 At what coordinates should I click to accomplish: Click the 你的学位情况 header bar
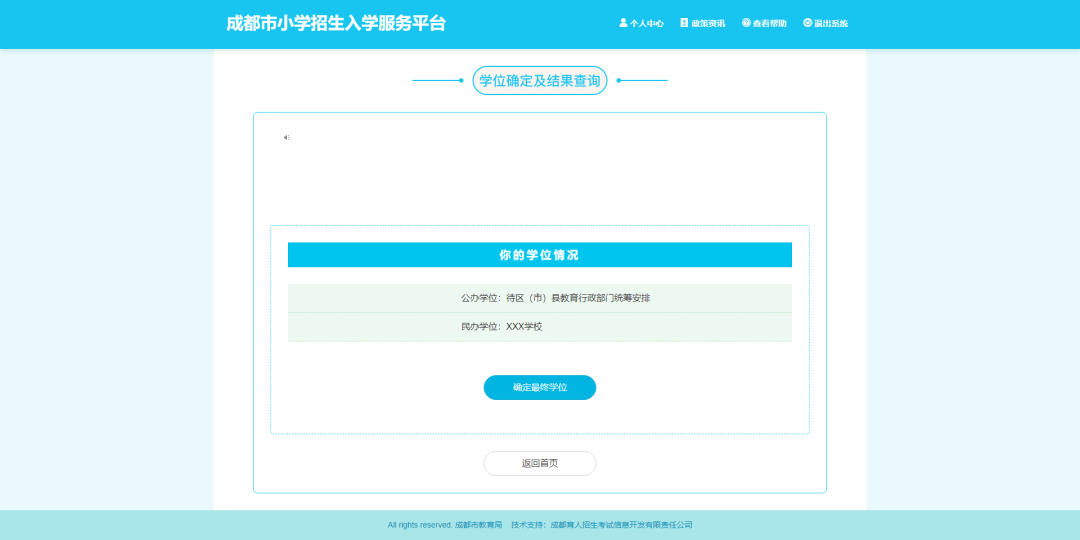(540, 255)
